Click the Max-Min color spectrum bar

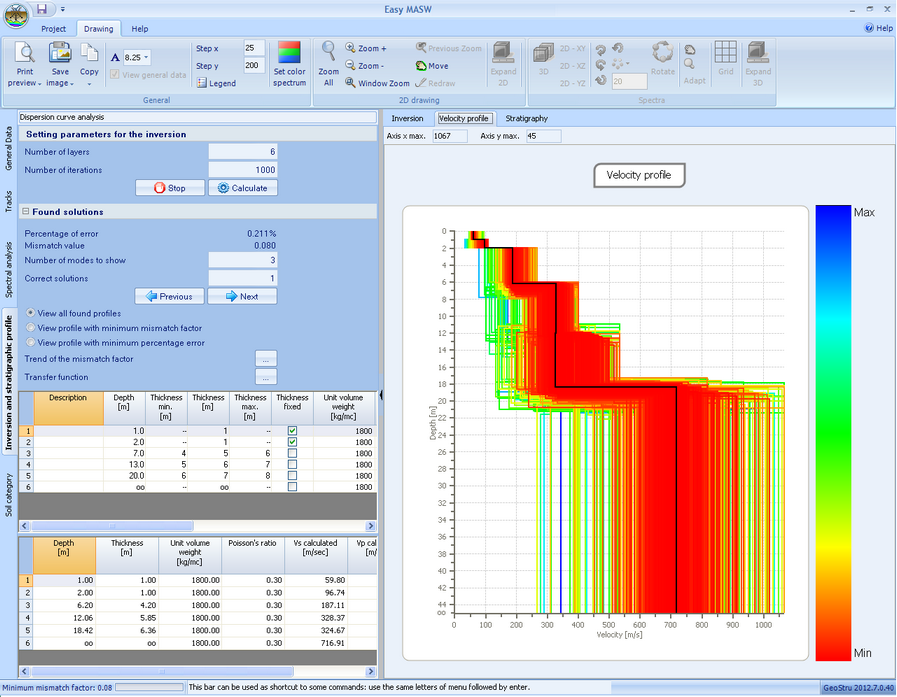point(833,433)
